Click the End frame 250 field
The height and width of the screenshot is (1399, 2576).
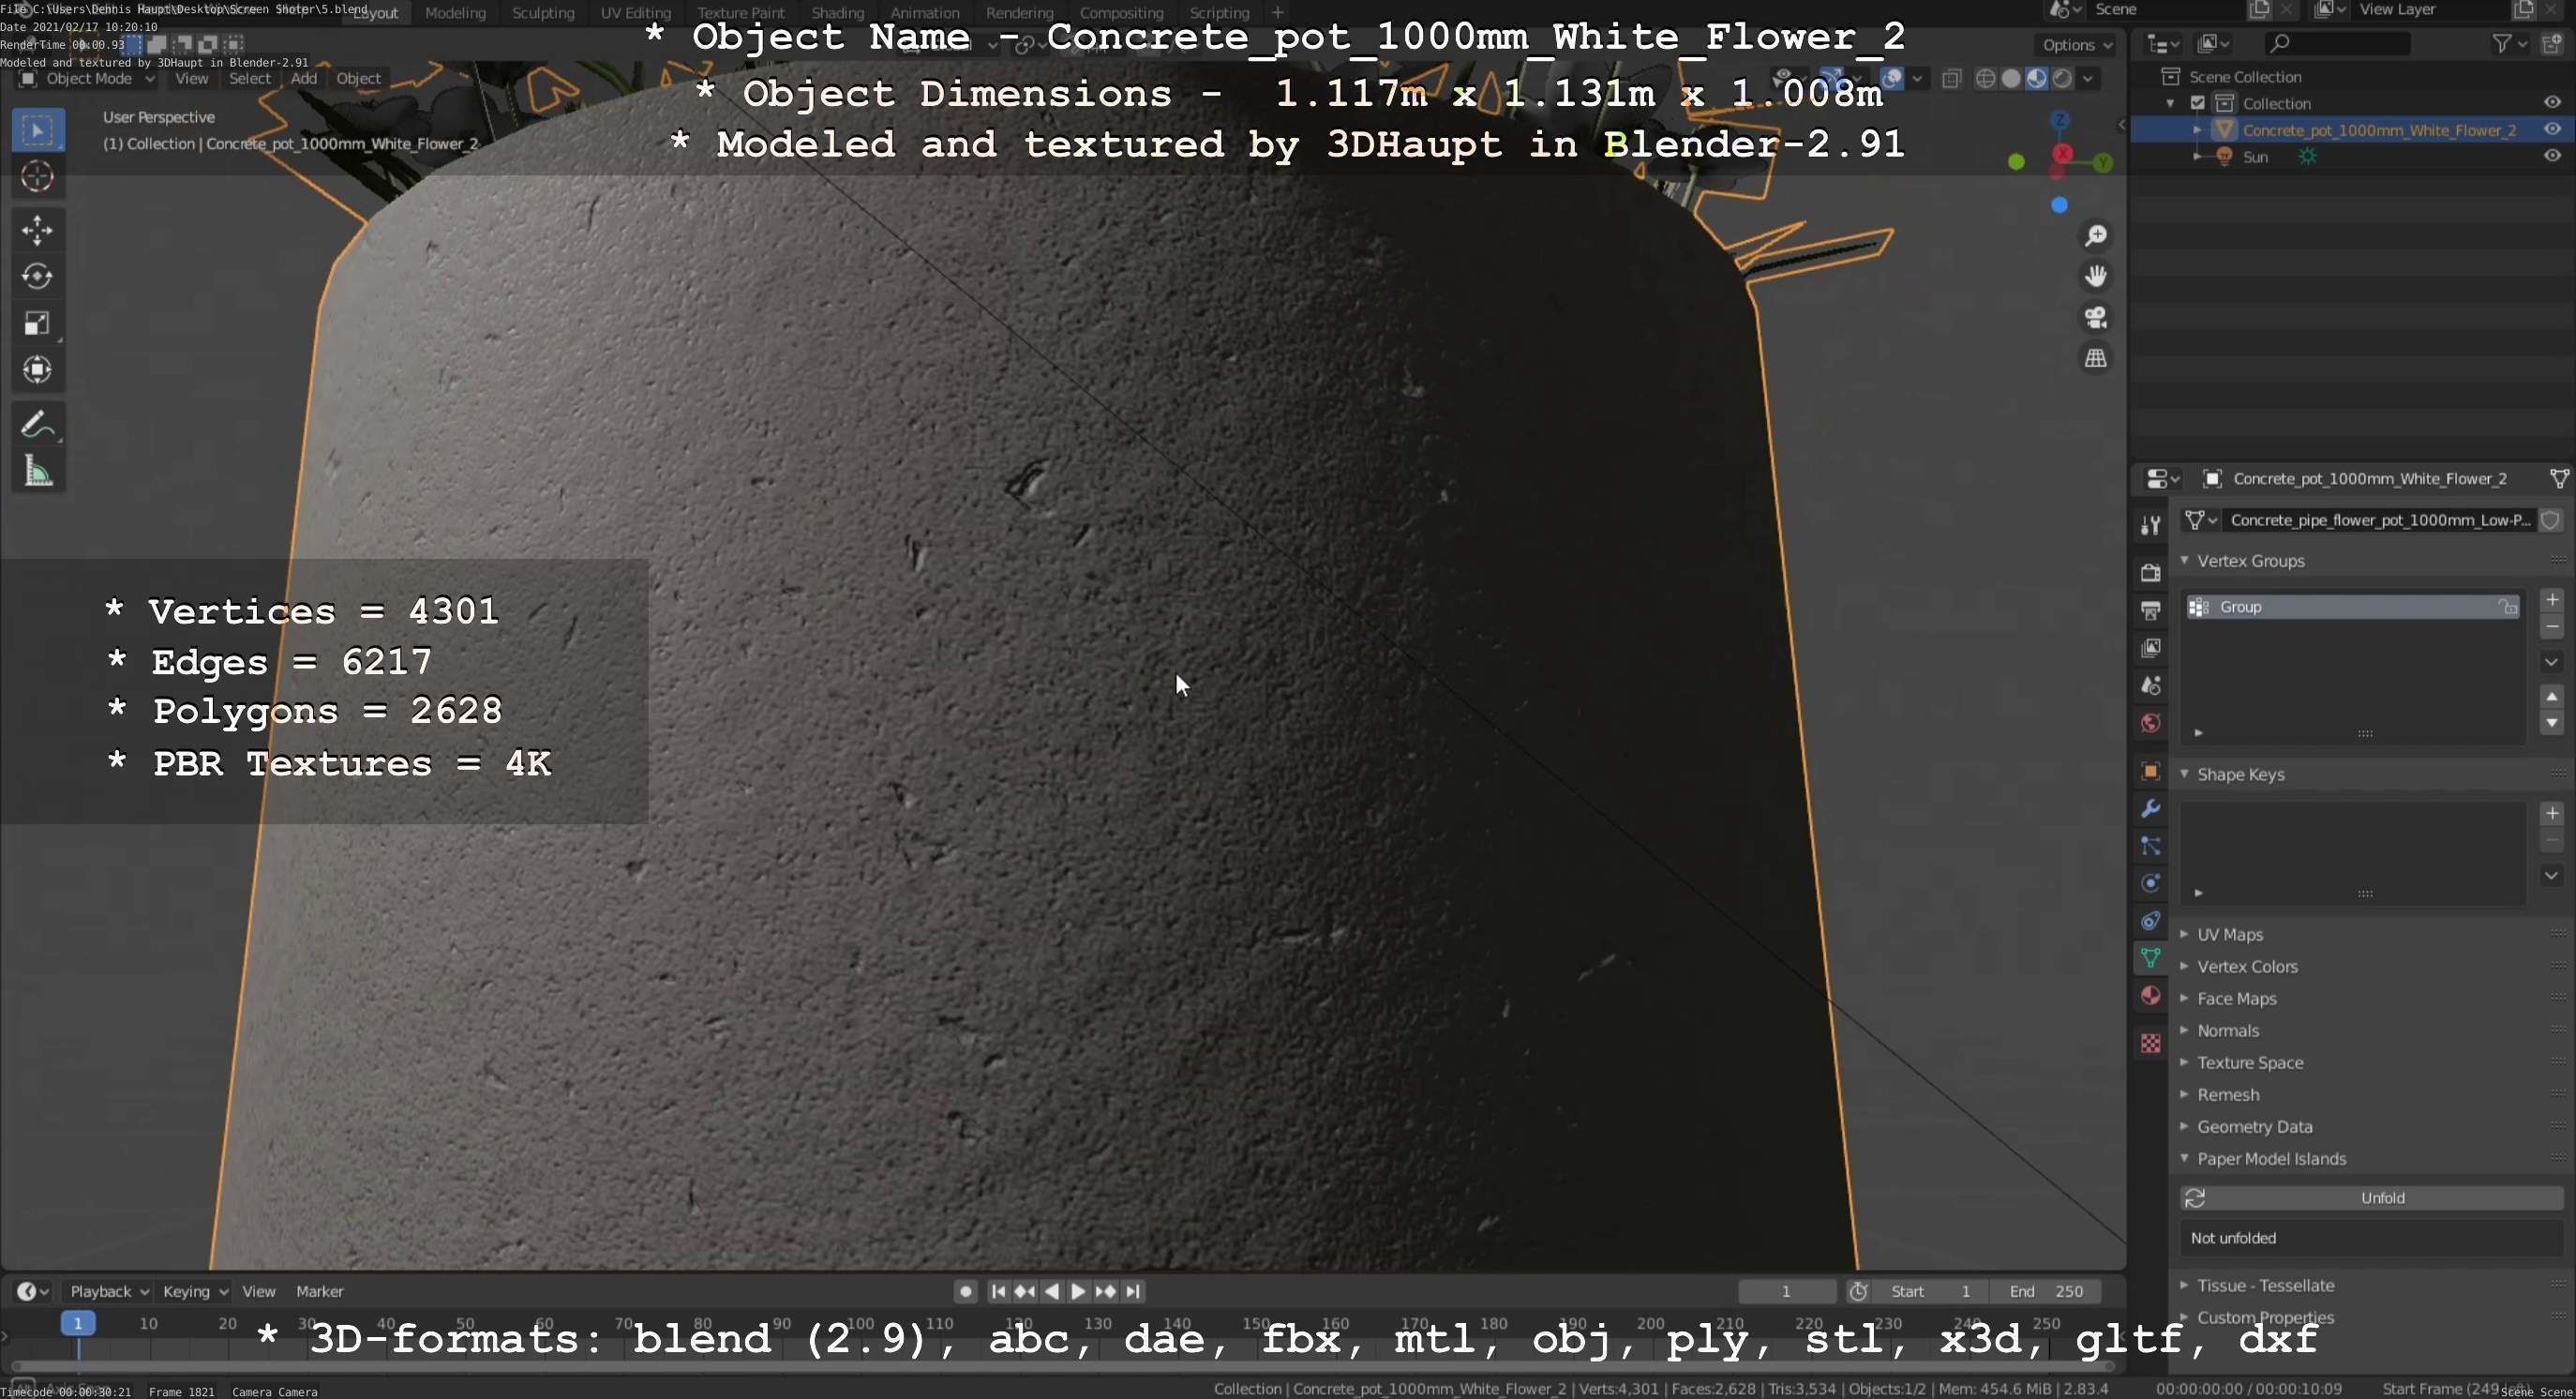[x=2045, y=1291]
